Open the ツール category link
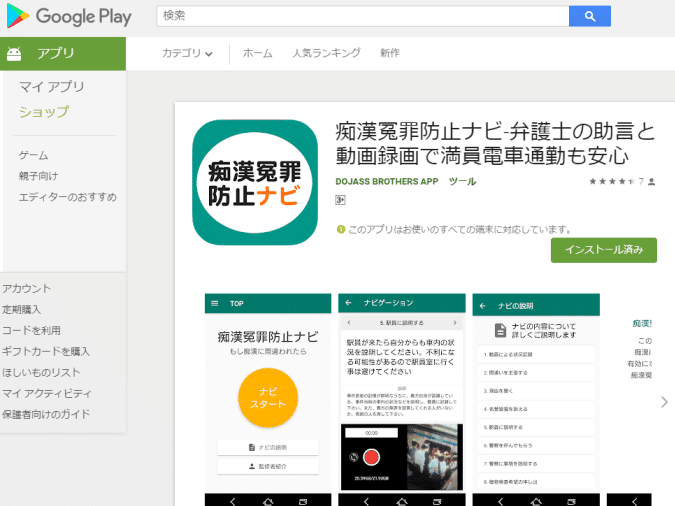This screenshot has height=506, width=675. coord(462,181)
